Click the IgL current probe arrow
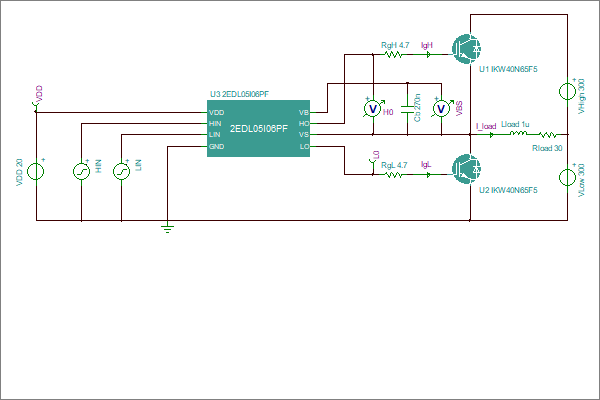600x400 pixels. [428, 175]
